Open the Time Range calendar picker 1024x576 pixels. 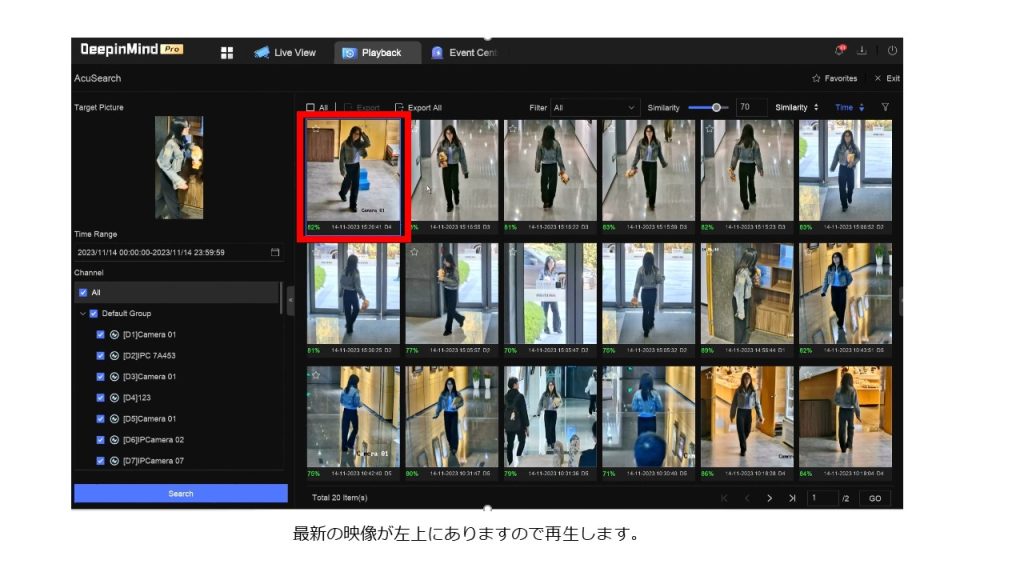point(275,252)
